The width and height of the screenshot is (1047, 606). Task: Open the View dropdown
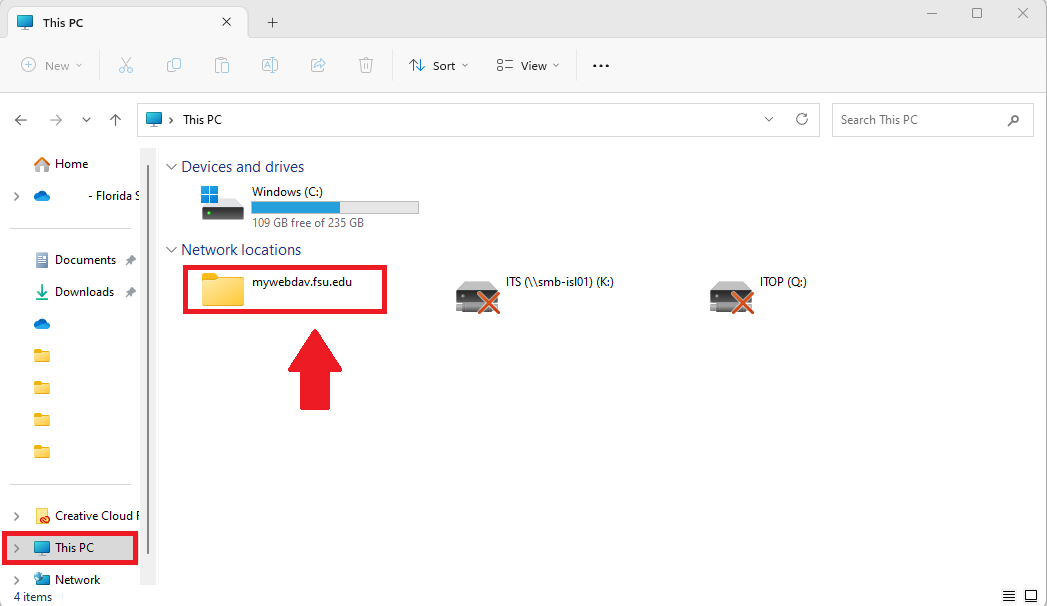(x=527, y=65)
